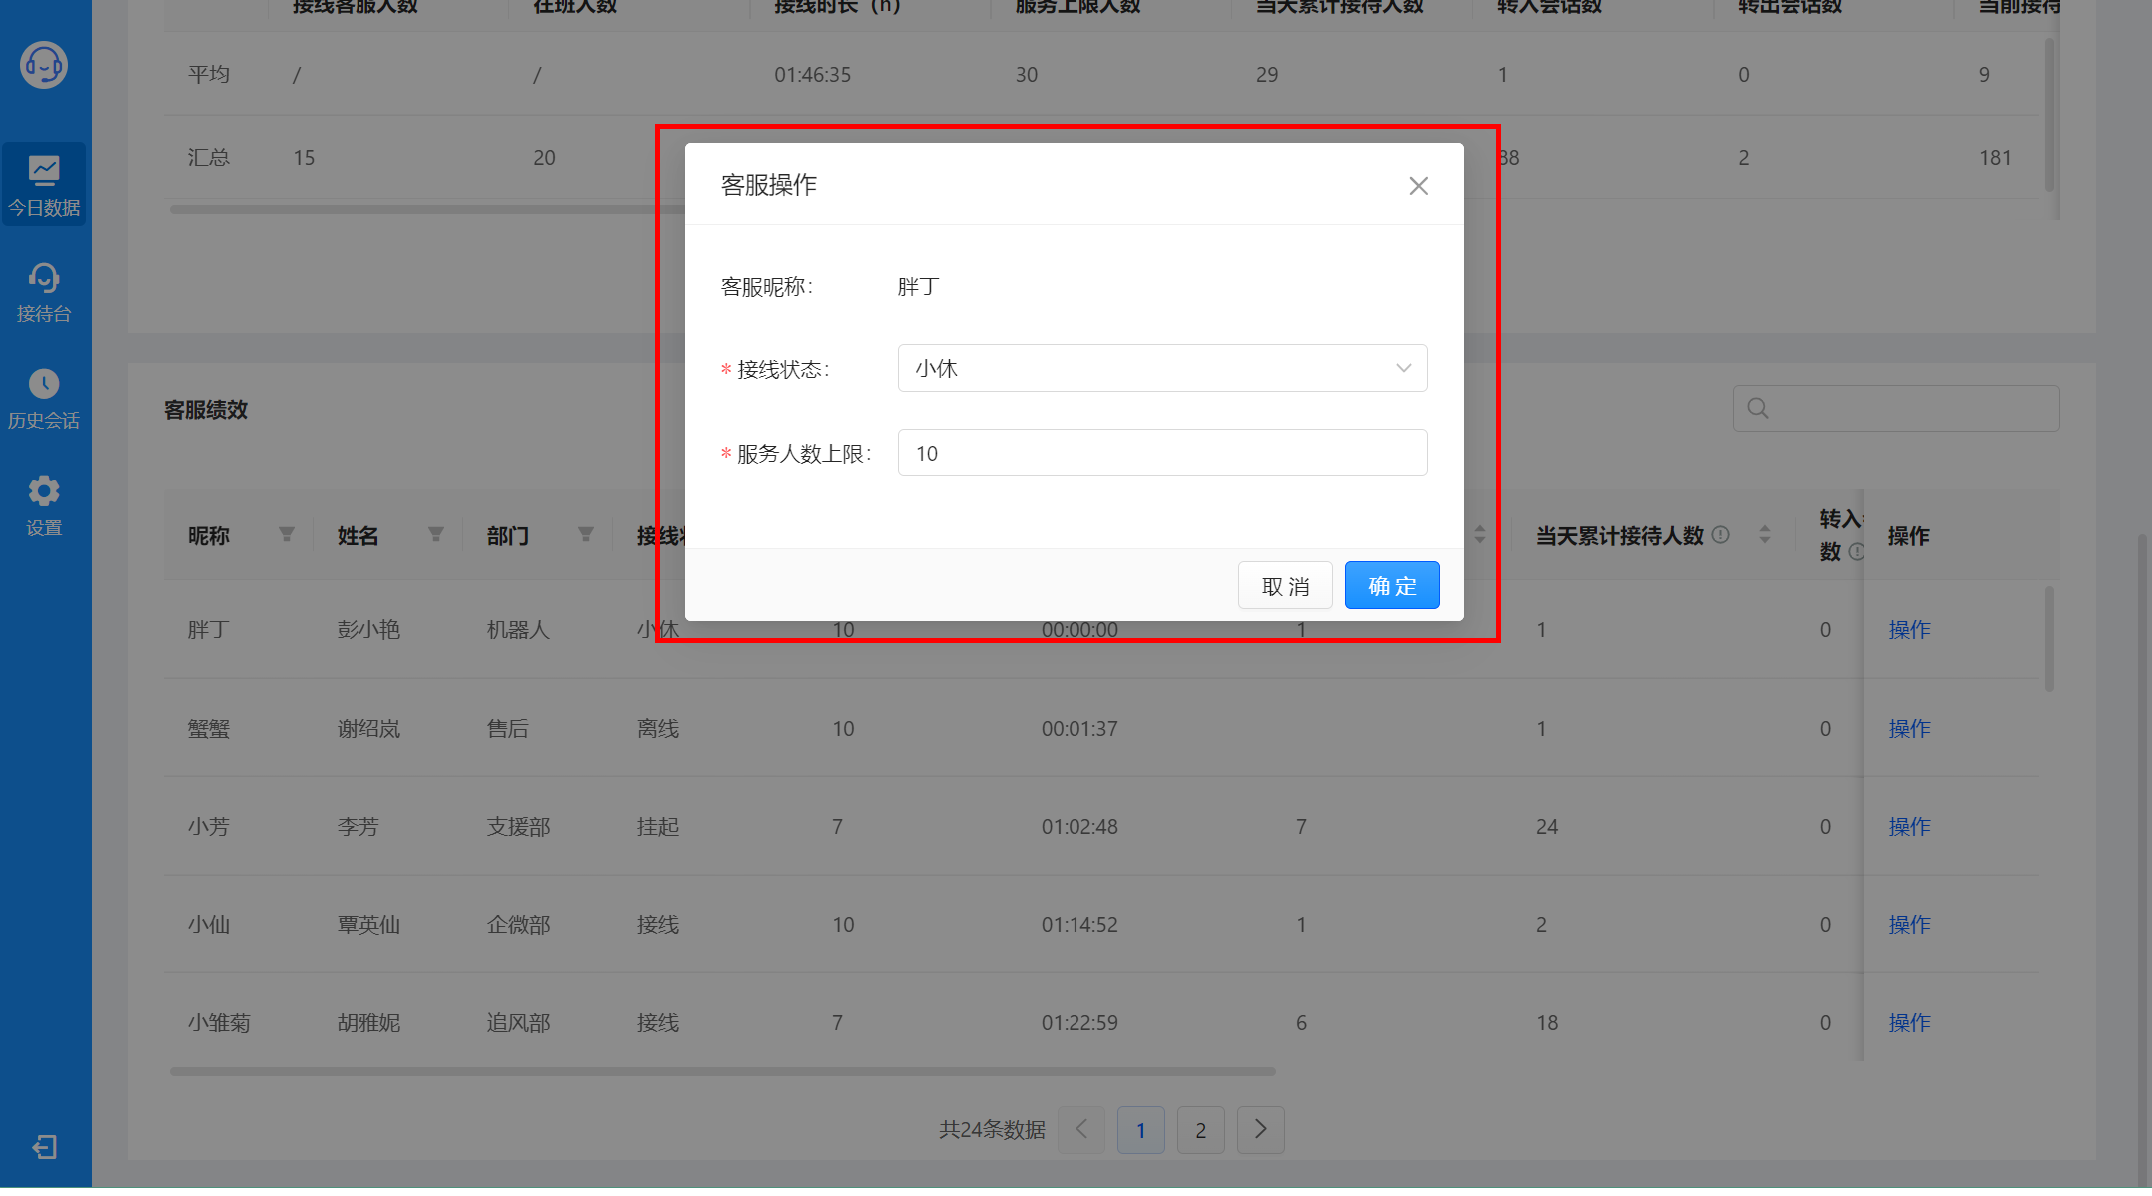The height and width of the screenshot is (1196, 2152).
Task: Close the 客服操作 dialog
Action: coord(1418,186)
